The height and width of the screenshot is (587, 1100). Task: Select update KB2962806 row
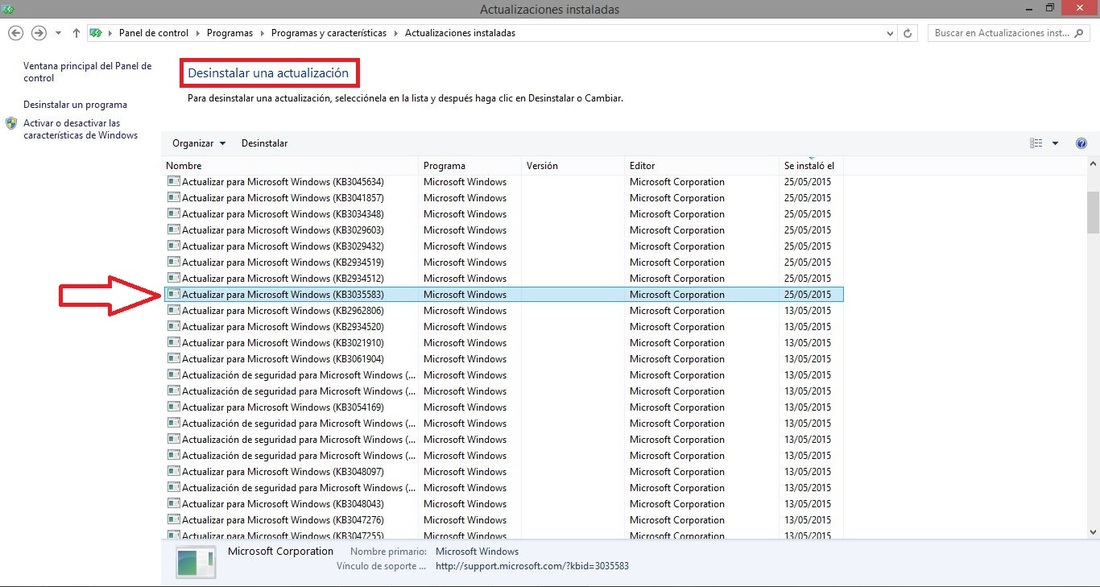tap(503, 311)
